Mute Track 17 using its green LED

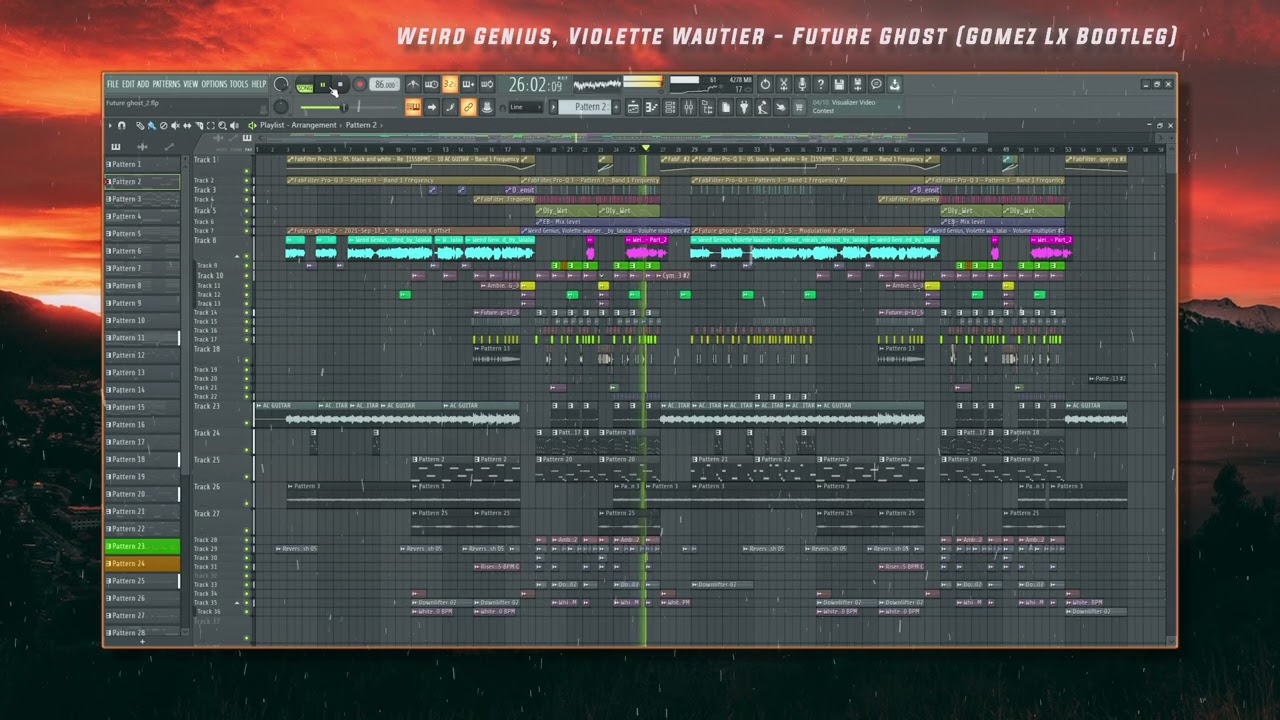coord(246,339)
